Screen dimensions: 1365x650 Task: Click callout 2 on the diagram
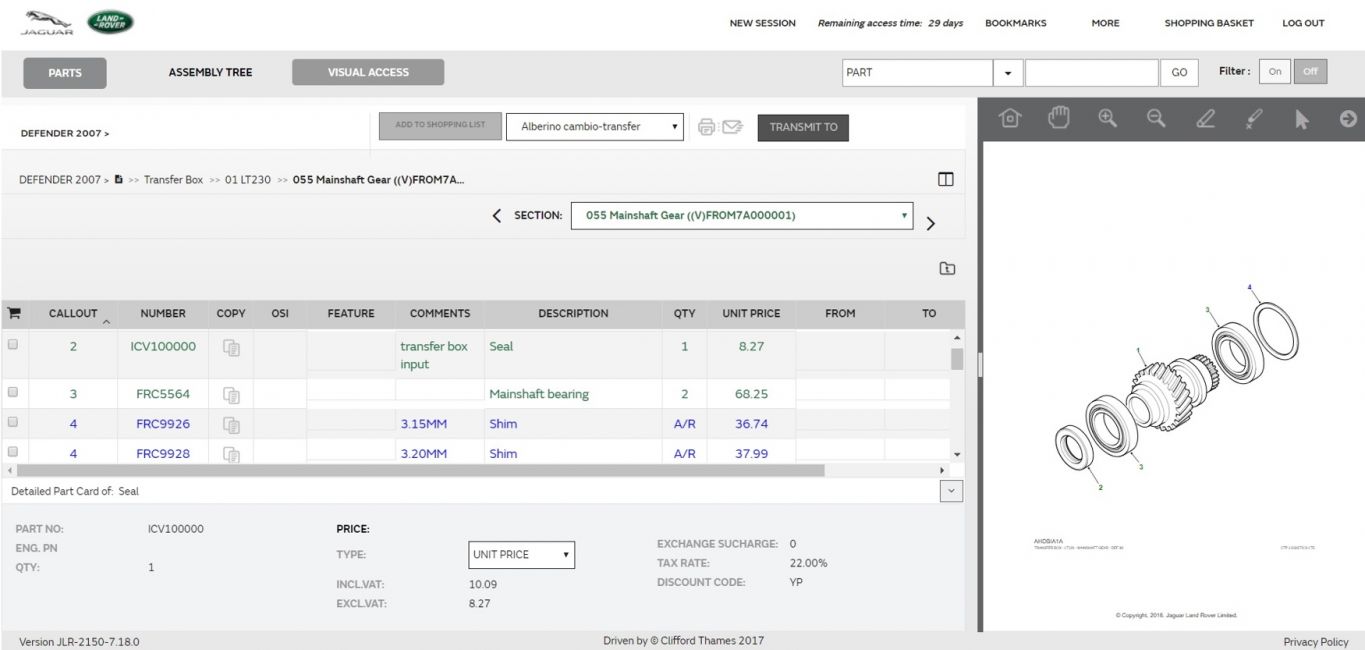click(1101, 487)
